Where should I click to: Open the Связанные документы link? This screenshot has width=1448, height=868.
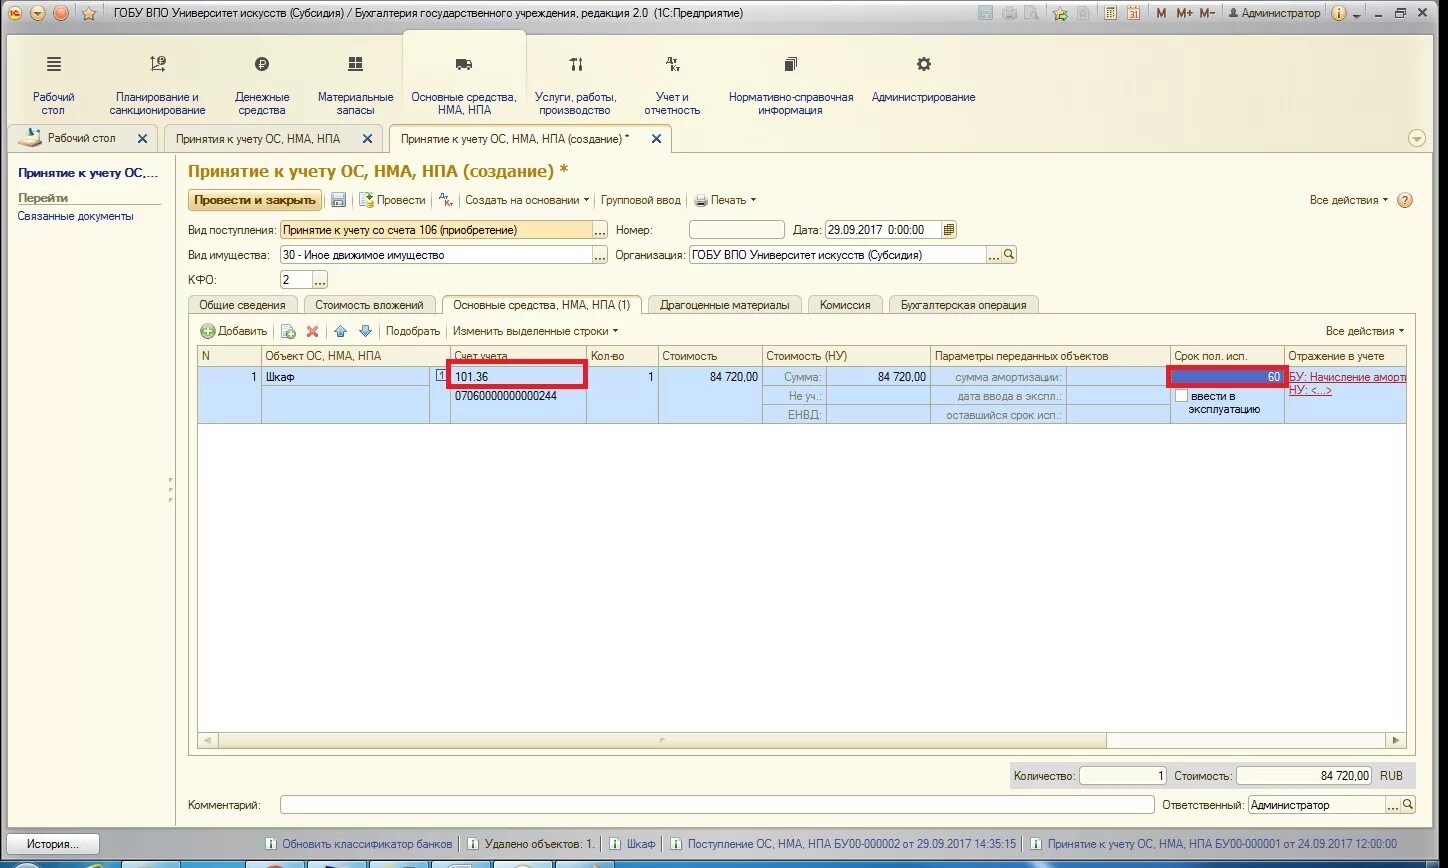[x=75, y=216]
